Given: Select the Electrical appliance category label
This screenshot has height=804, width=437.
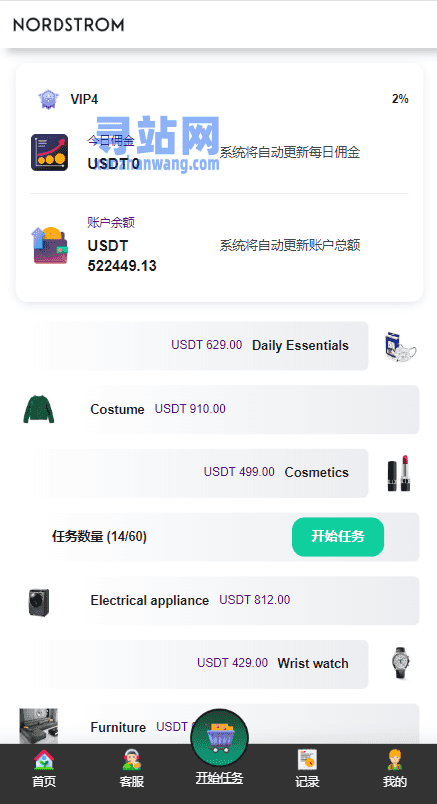Looking at the screenshot, I should (x=150, y=600).
